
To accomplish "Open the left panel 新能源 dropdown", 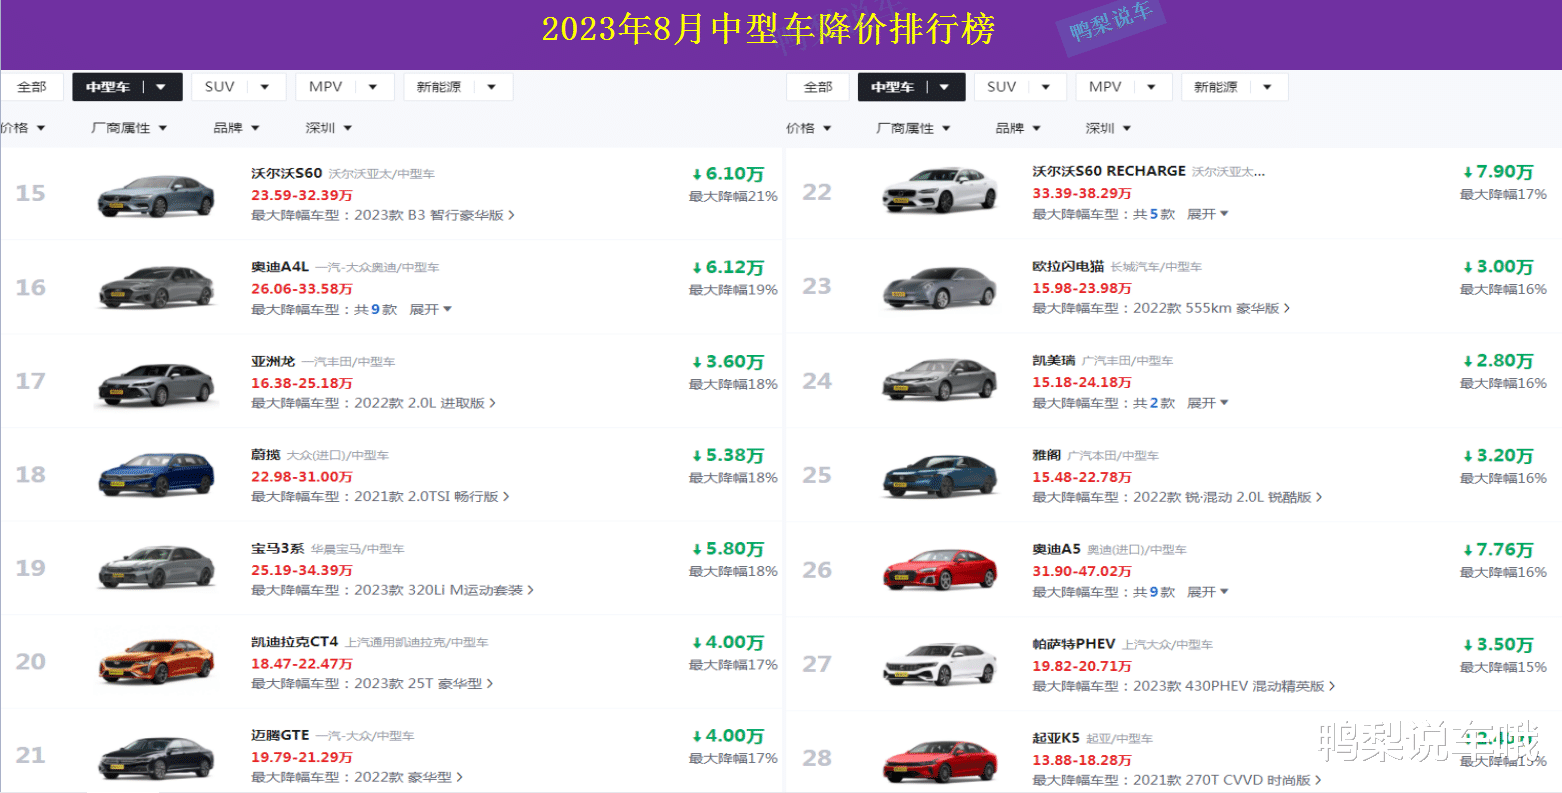I will click(x=458, y=87).
